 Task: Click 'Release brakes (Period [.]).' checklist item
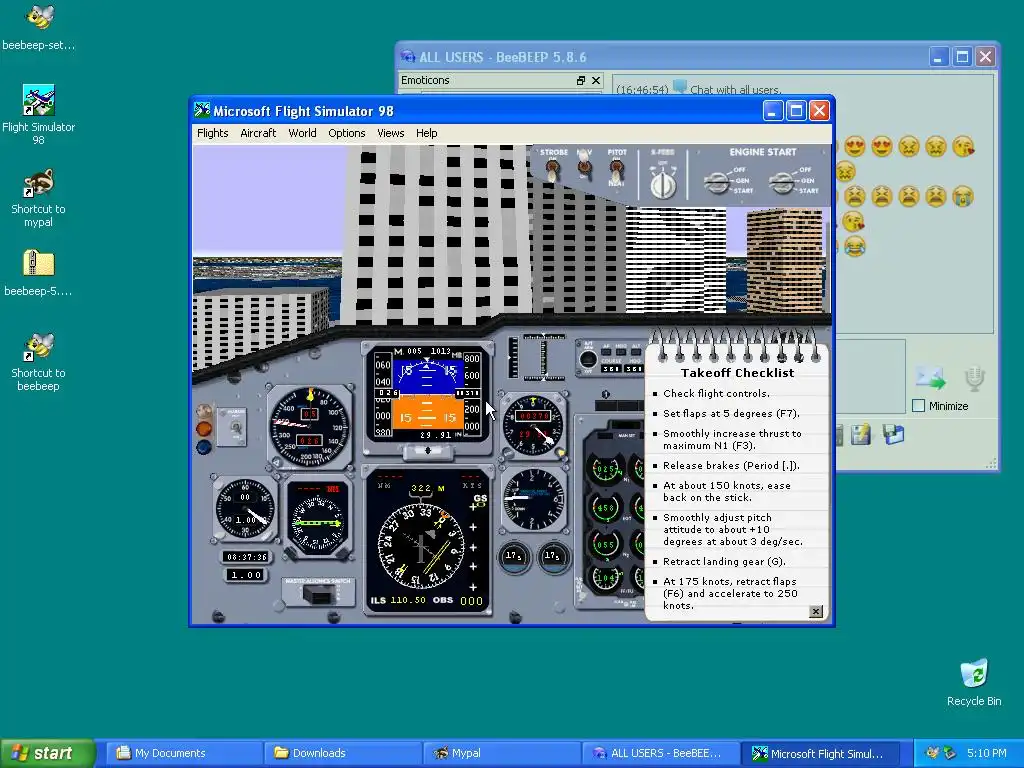tap(731, 466)
